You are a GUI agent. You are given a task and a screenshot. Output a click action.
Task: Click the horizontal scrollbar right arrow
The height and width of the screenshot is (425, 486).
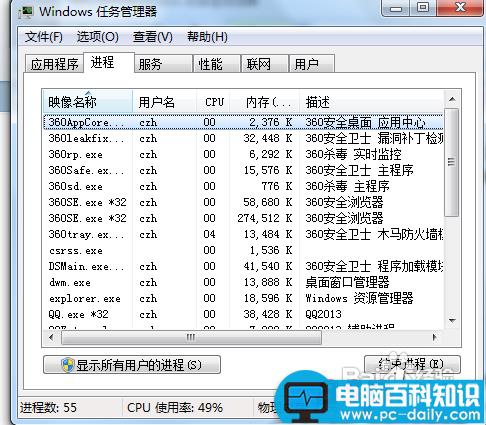coord(434,337)
